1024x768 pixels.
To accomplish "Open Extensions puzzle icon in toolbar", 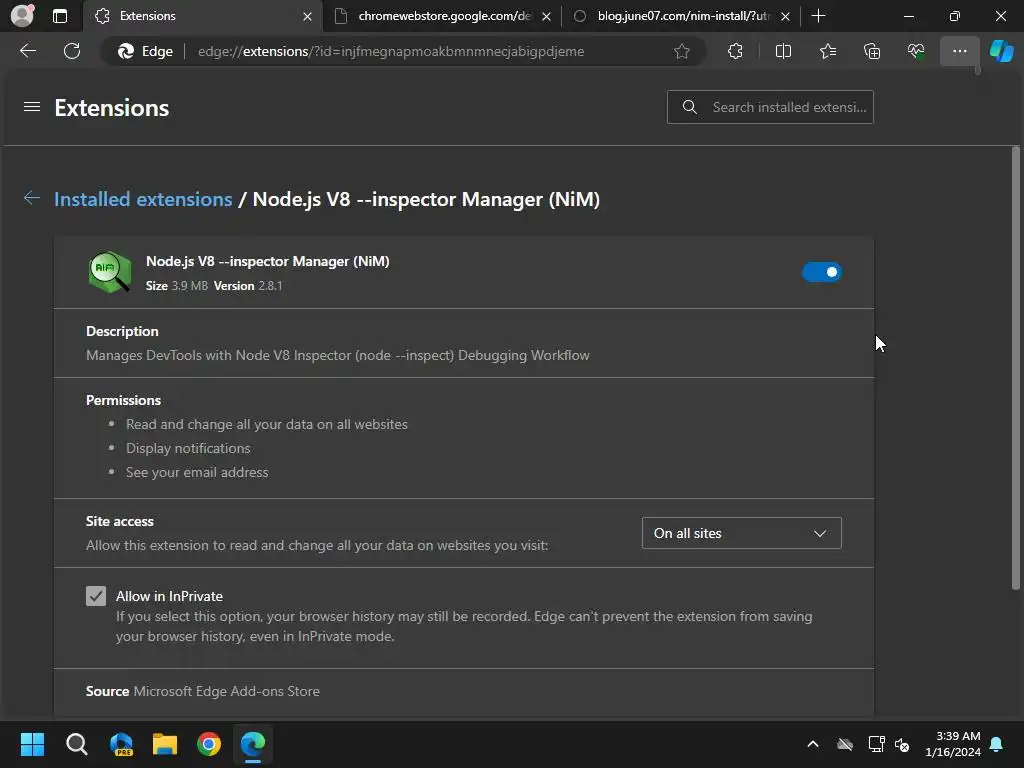I will [x=735, y=51].
